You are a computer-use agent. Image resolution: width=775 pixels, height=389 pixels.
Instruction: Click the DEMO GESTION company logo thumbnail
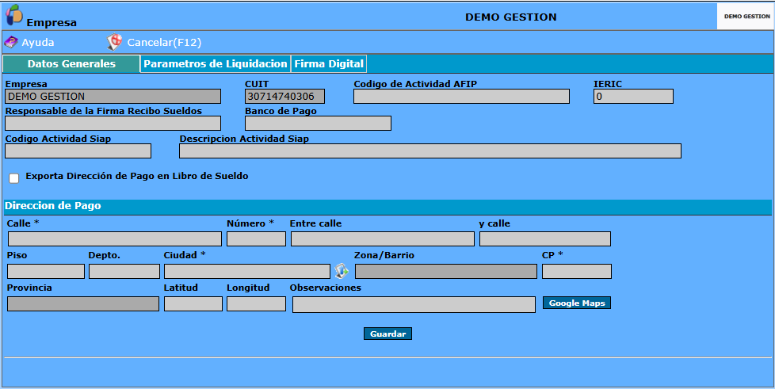coord(746,16)
